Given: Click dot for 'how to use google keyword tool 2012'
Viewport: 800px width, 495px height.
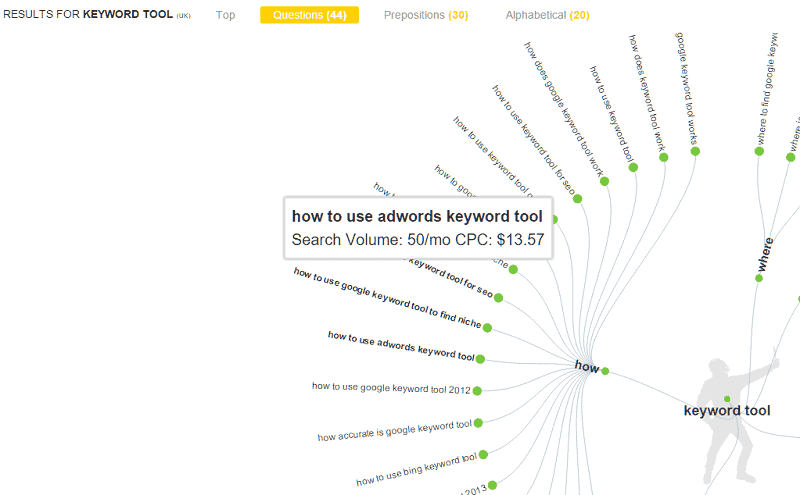Looking at the screenshot, I should (478, 391).
